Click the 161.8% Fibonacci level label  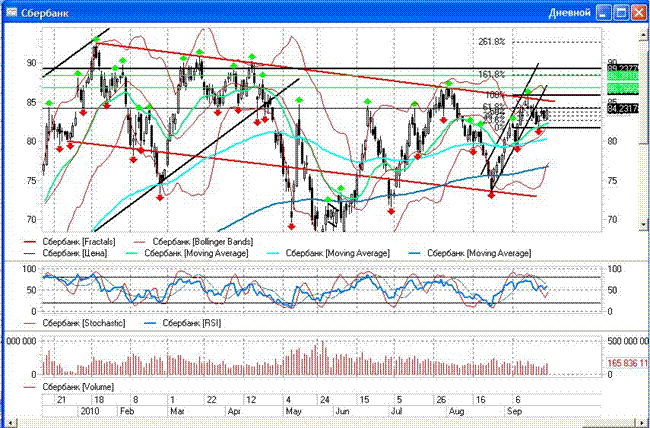492,75
